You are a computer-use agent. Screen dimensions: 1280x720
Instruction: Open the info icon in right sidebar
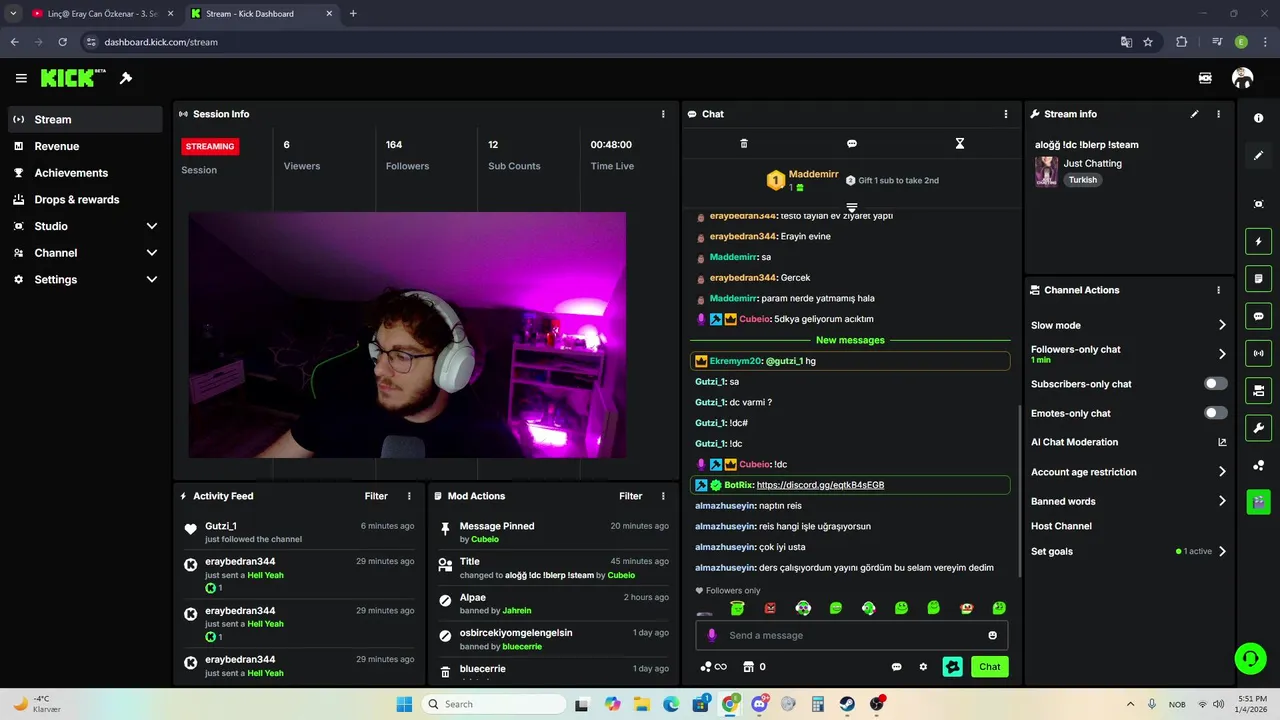(1259, 118)
